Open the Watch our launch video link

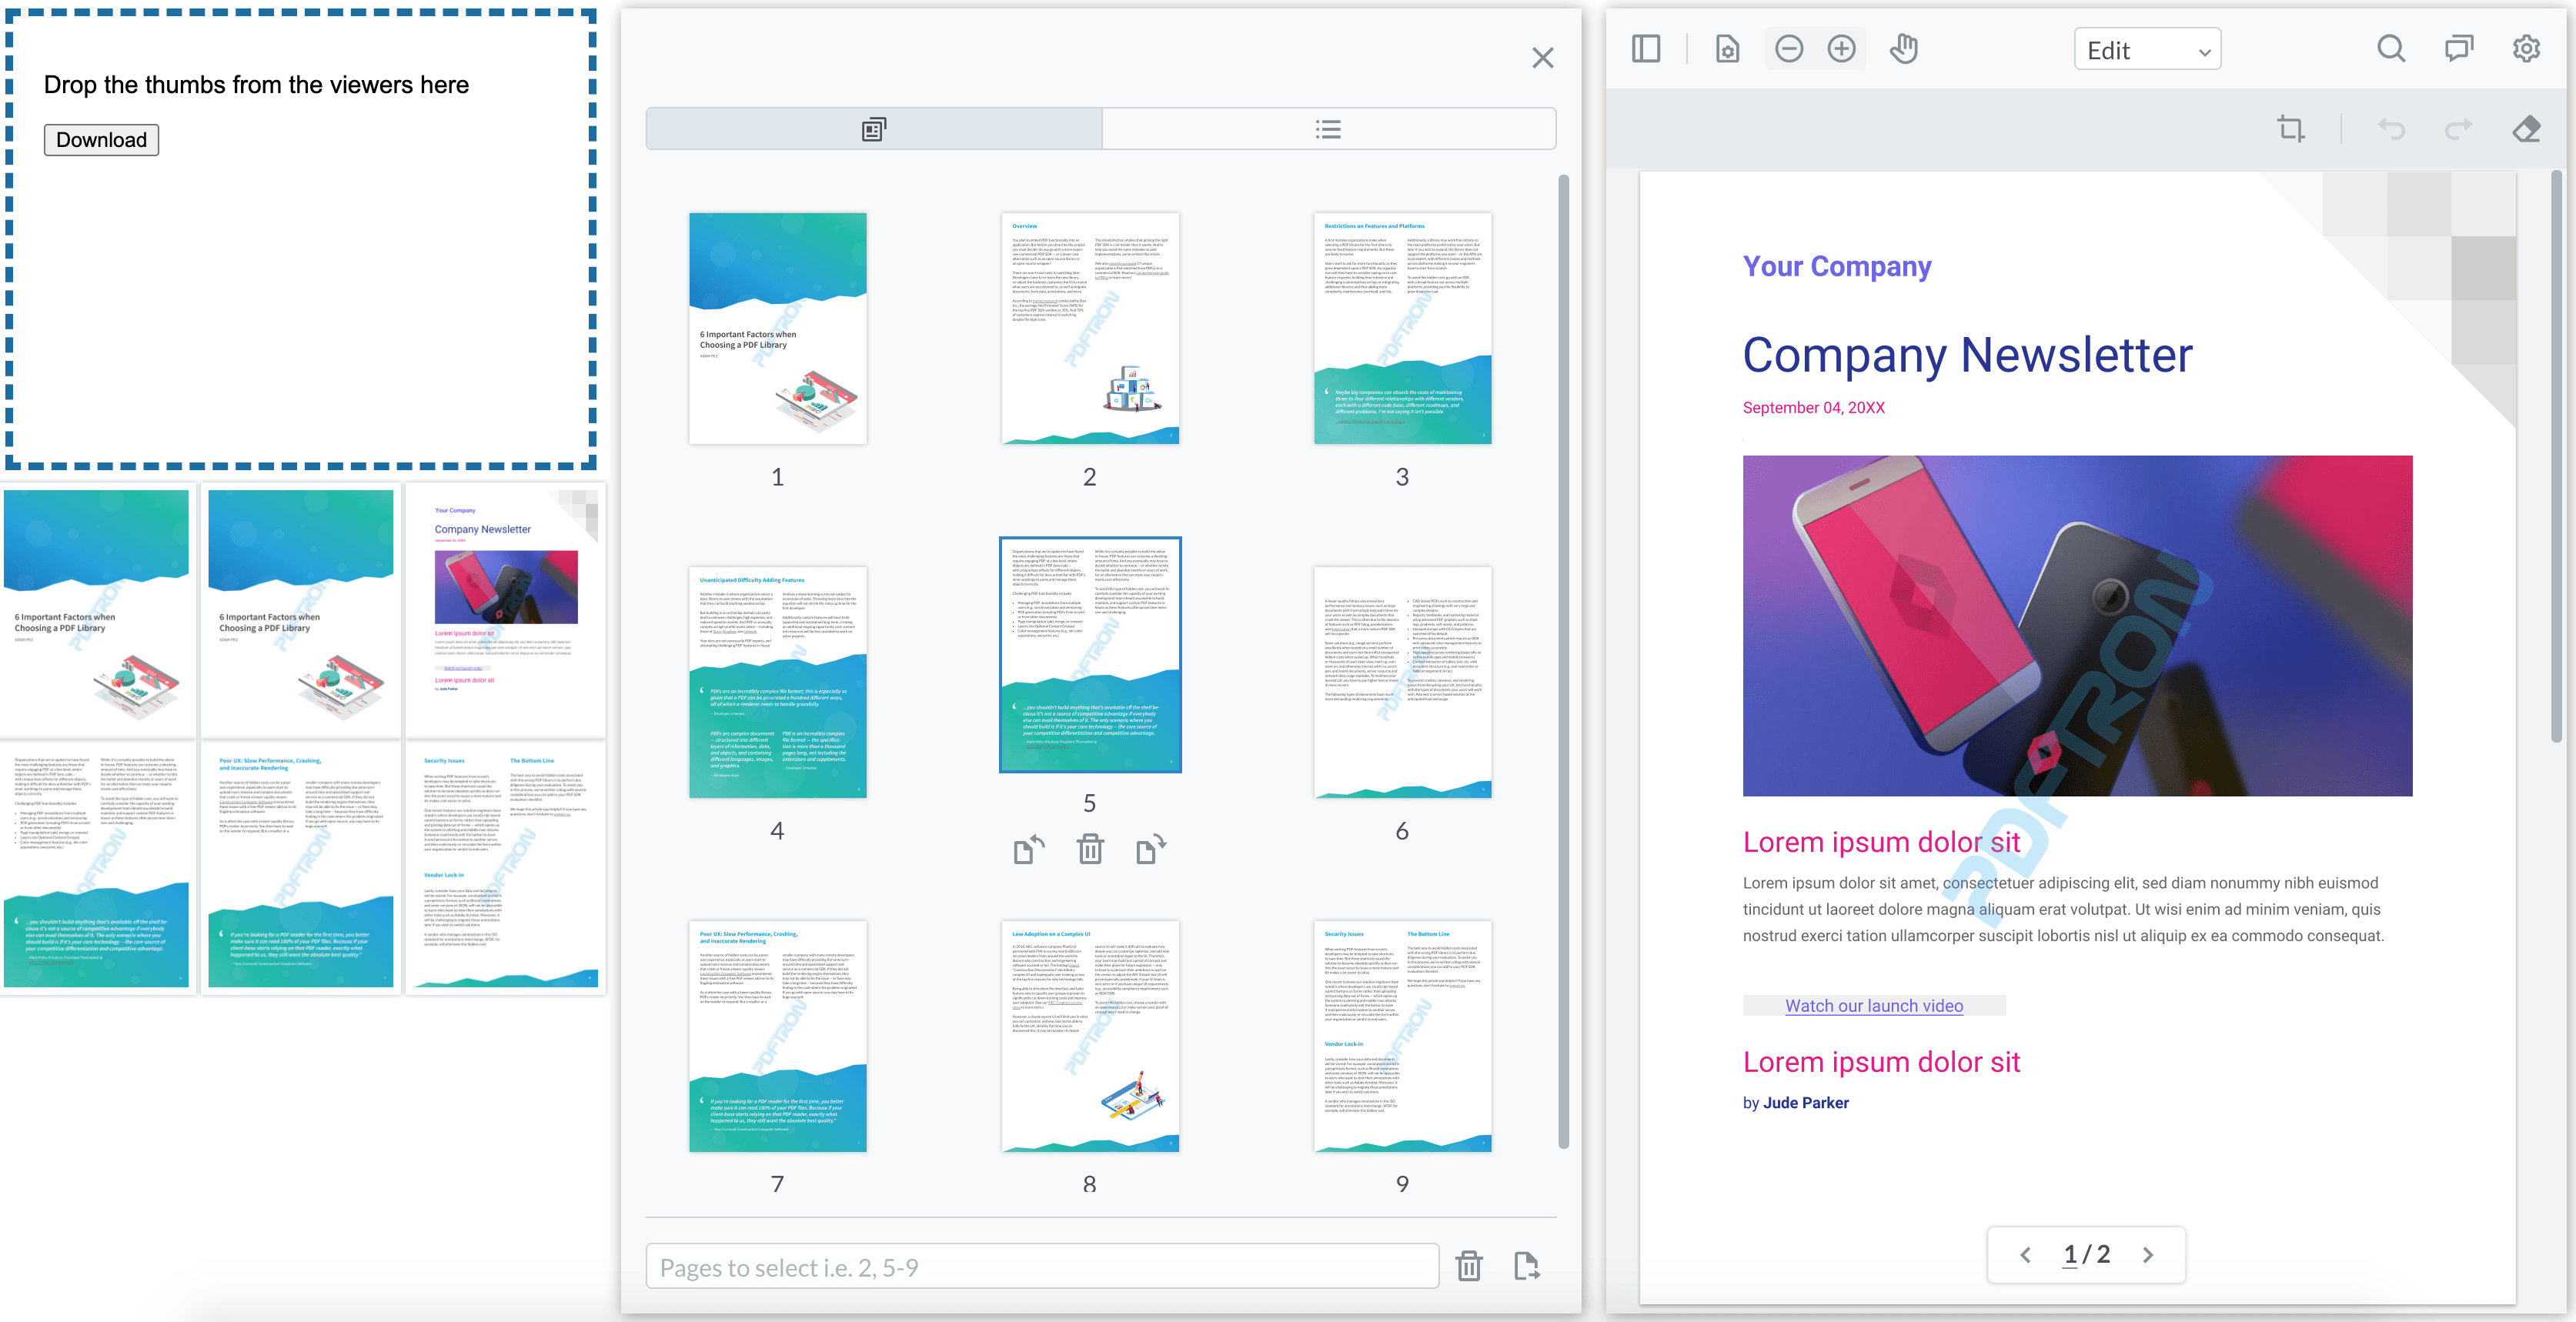point(1873,1006)
